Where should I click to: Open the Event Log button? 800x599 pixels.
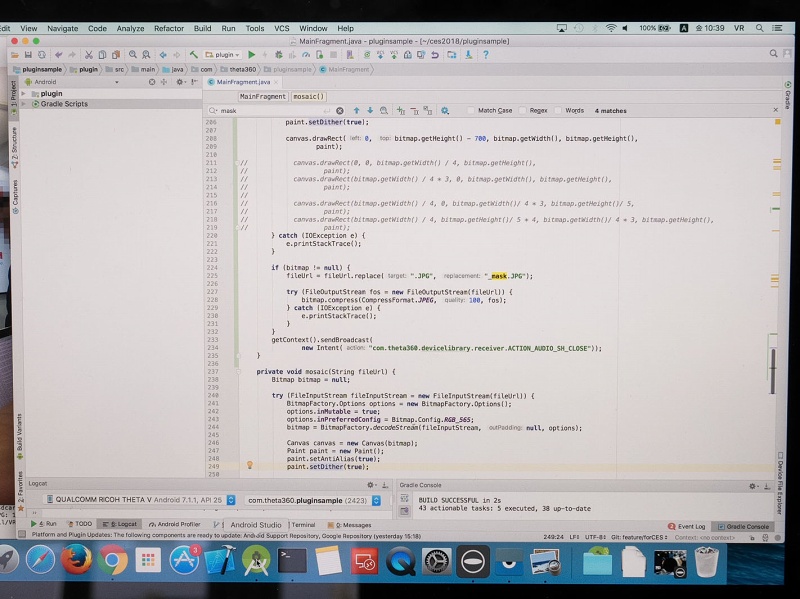[x=690, y=525]
